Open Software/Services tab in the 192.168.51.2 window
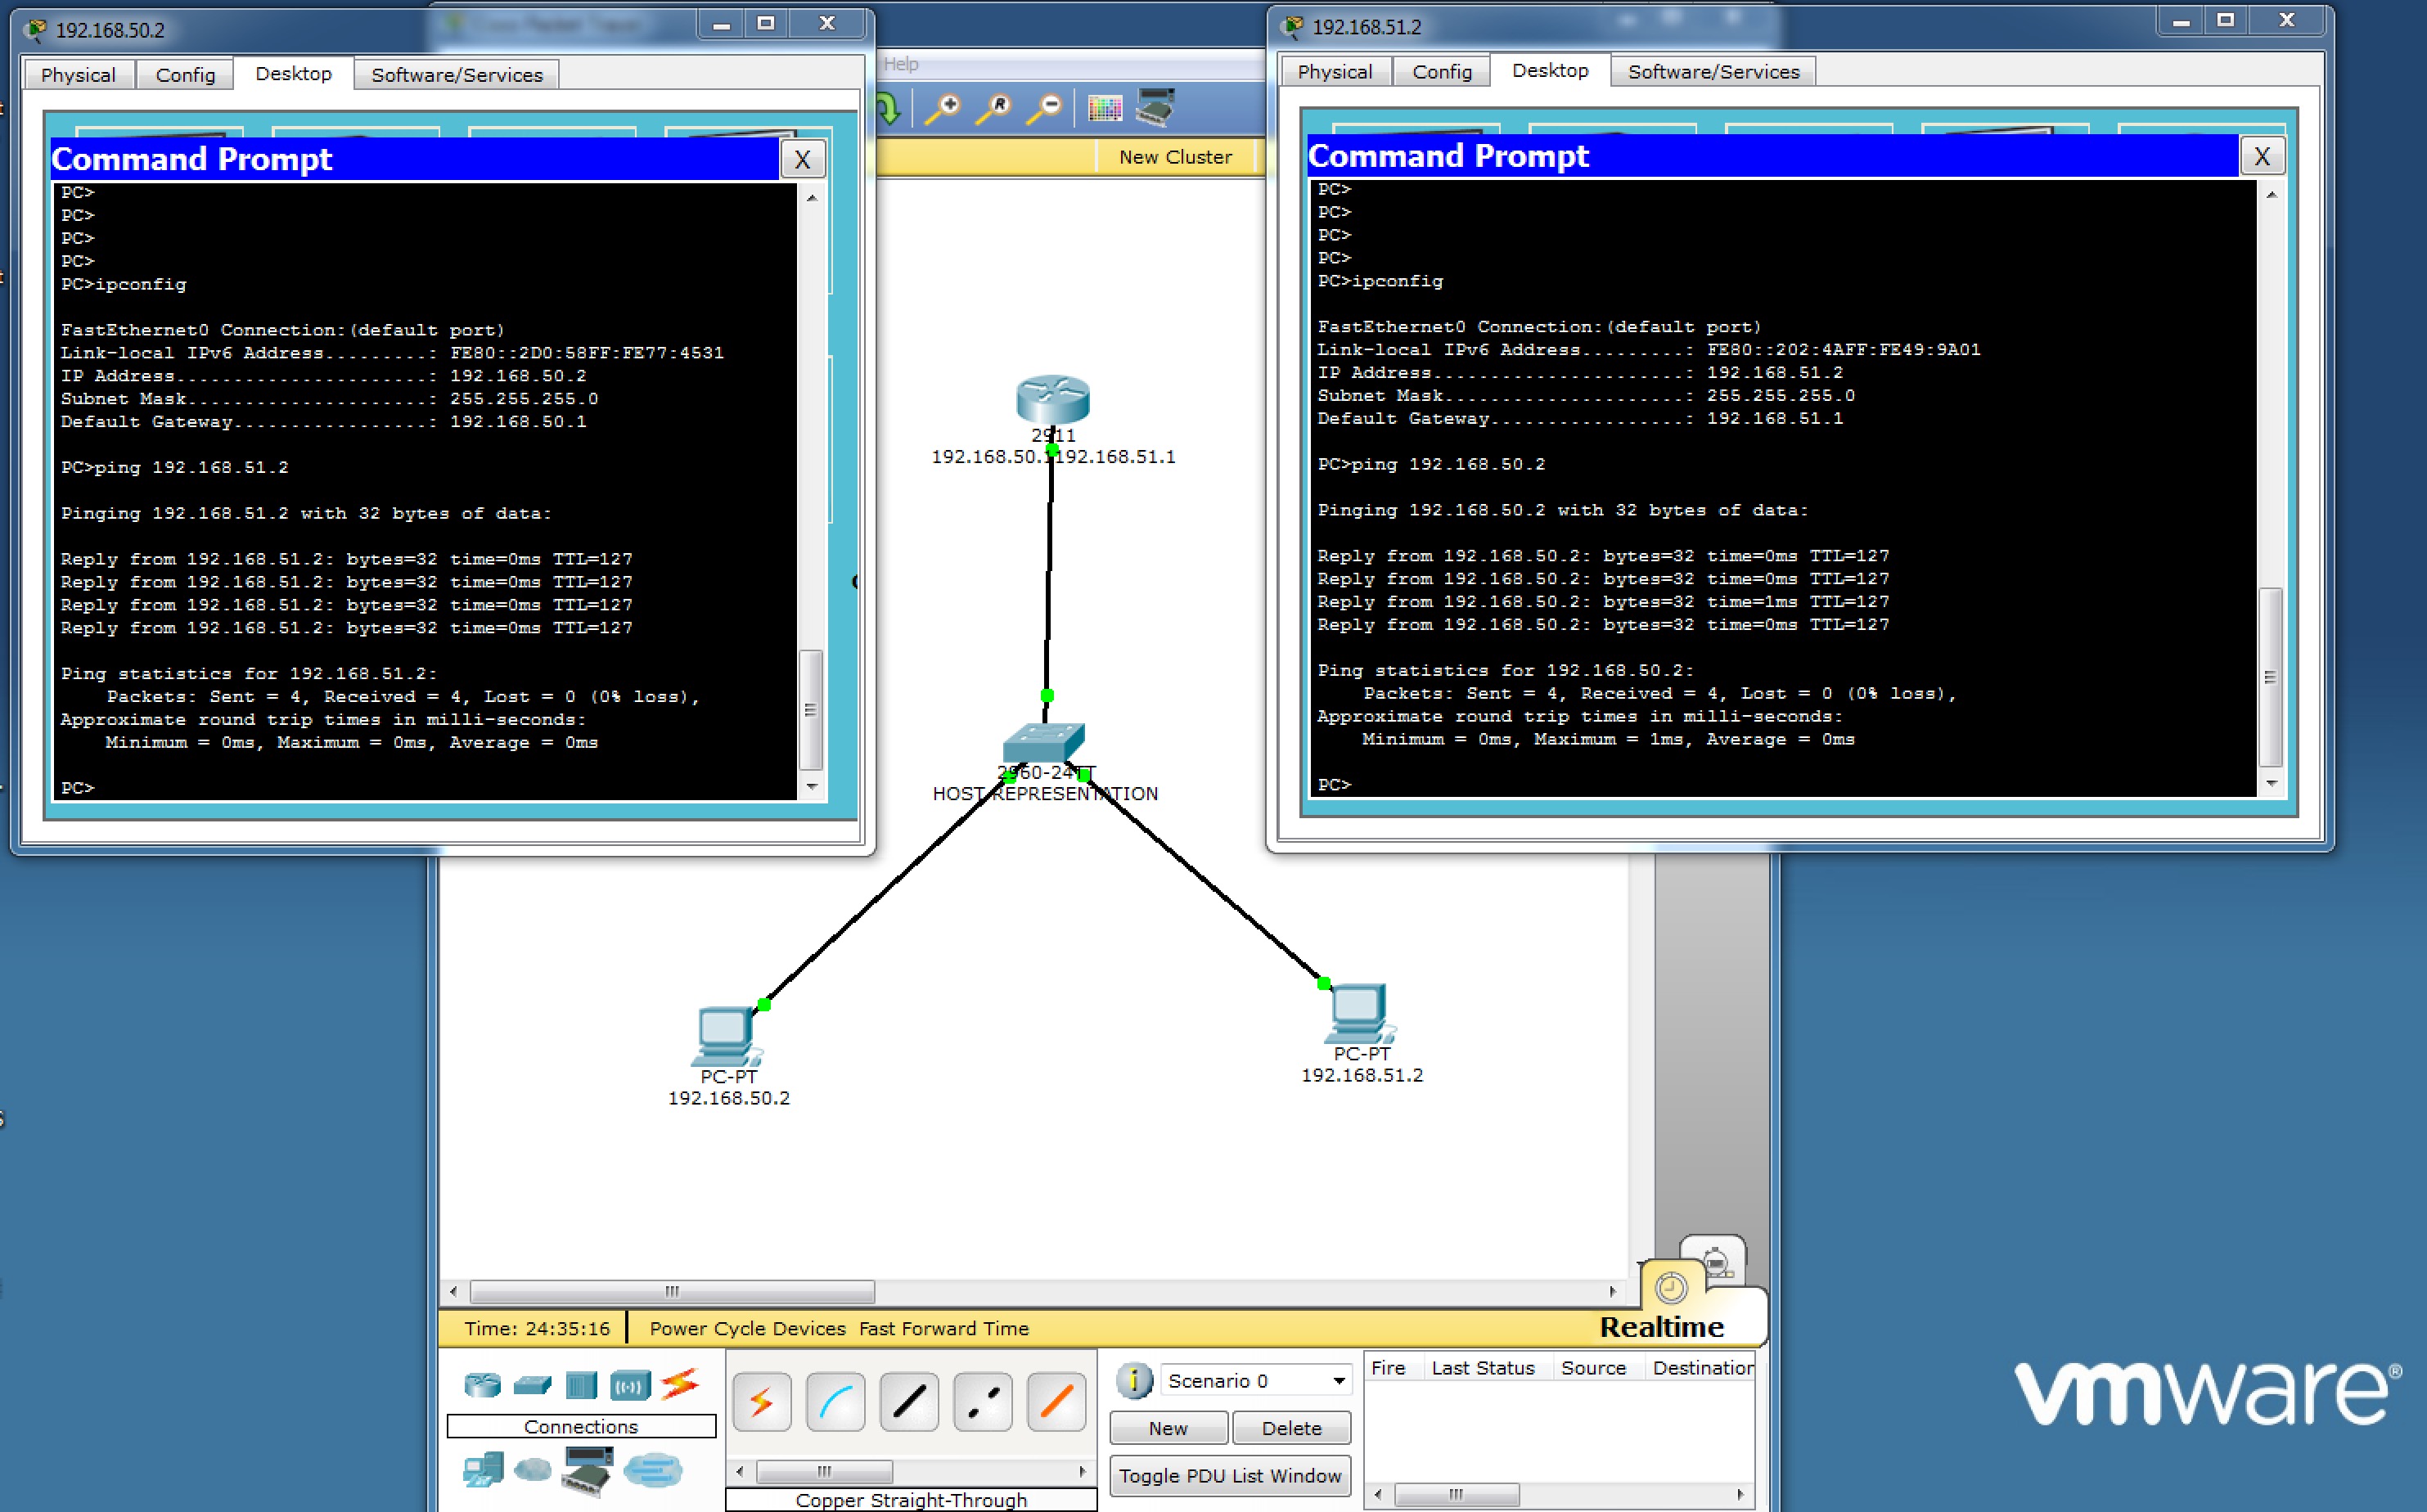Viewport: 2427px width, 1512px height. tap(1714, 72)
